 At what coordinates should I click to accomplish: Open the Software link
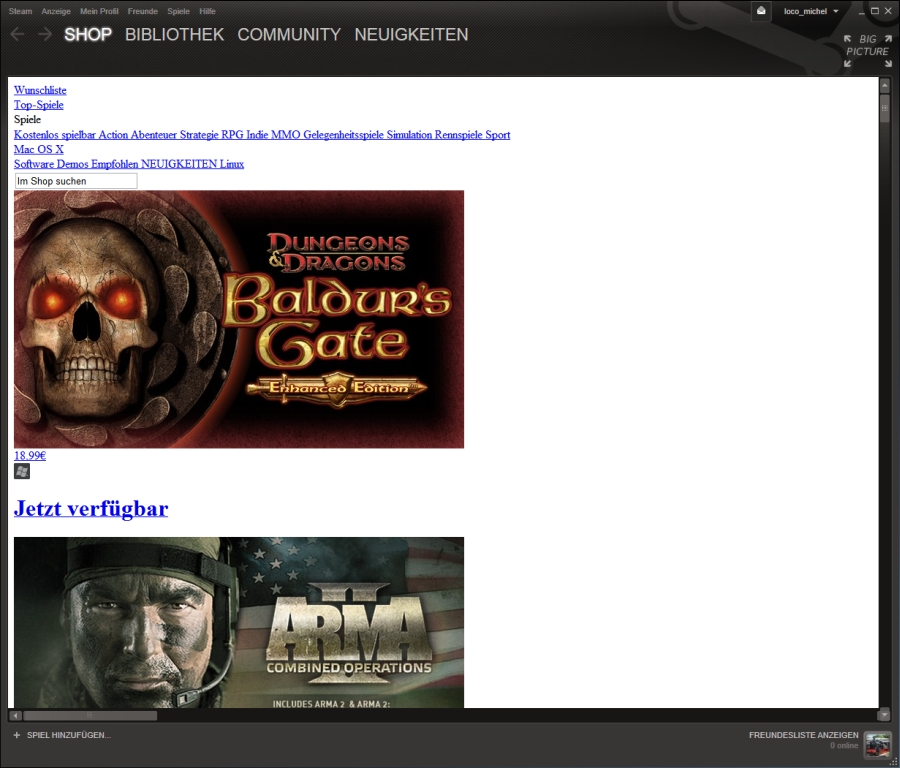pyautogui.click(x=34, y=164)
